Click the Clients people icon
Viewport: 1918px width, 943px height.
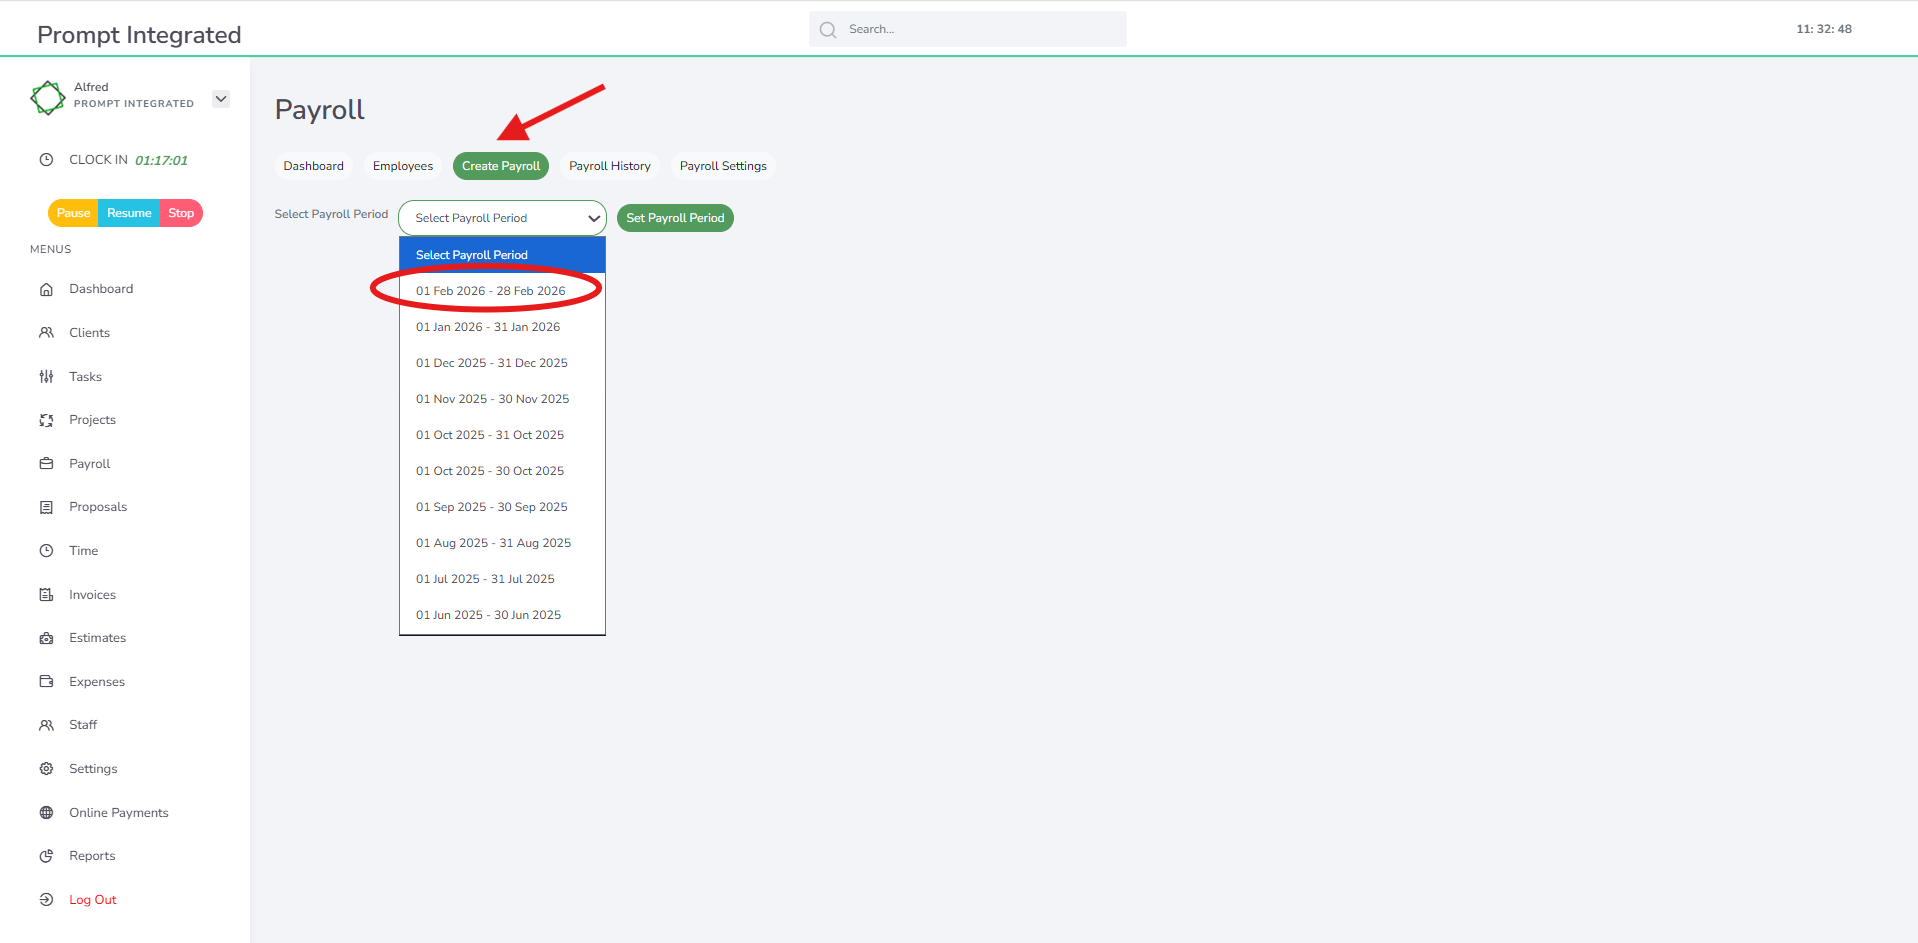(x=46, y=333)
